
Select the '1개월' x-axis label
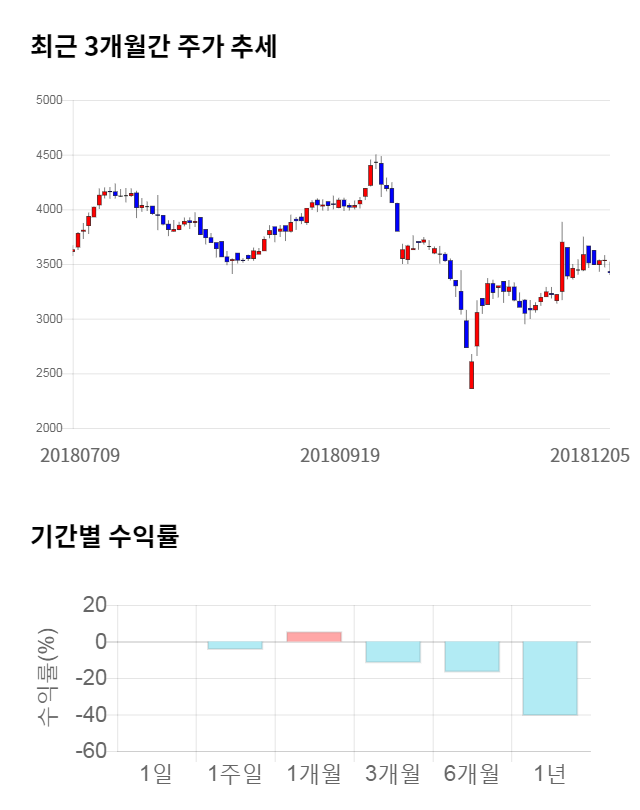click(x=314, y=773)
